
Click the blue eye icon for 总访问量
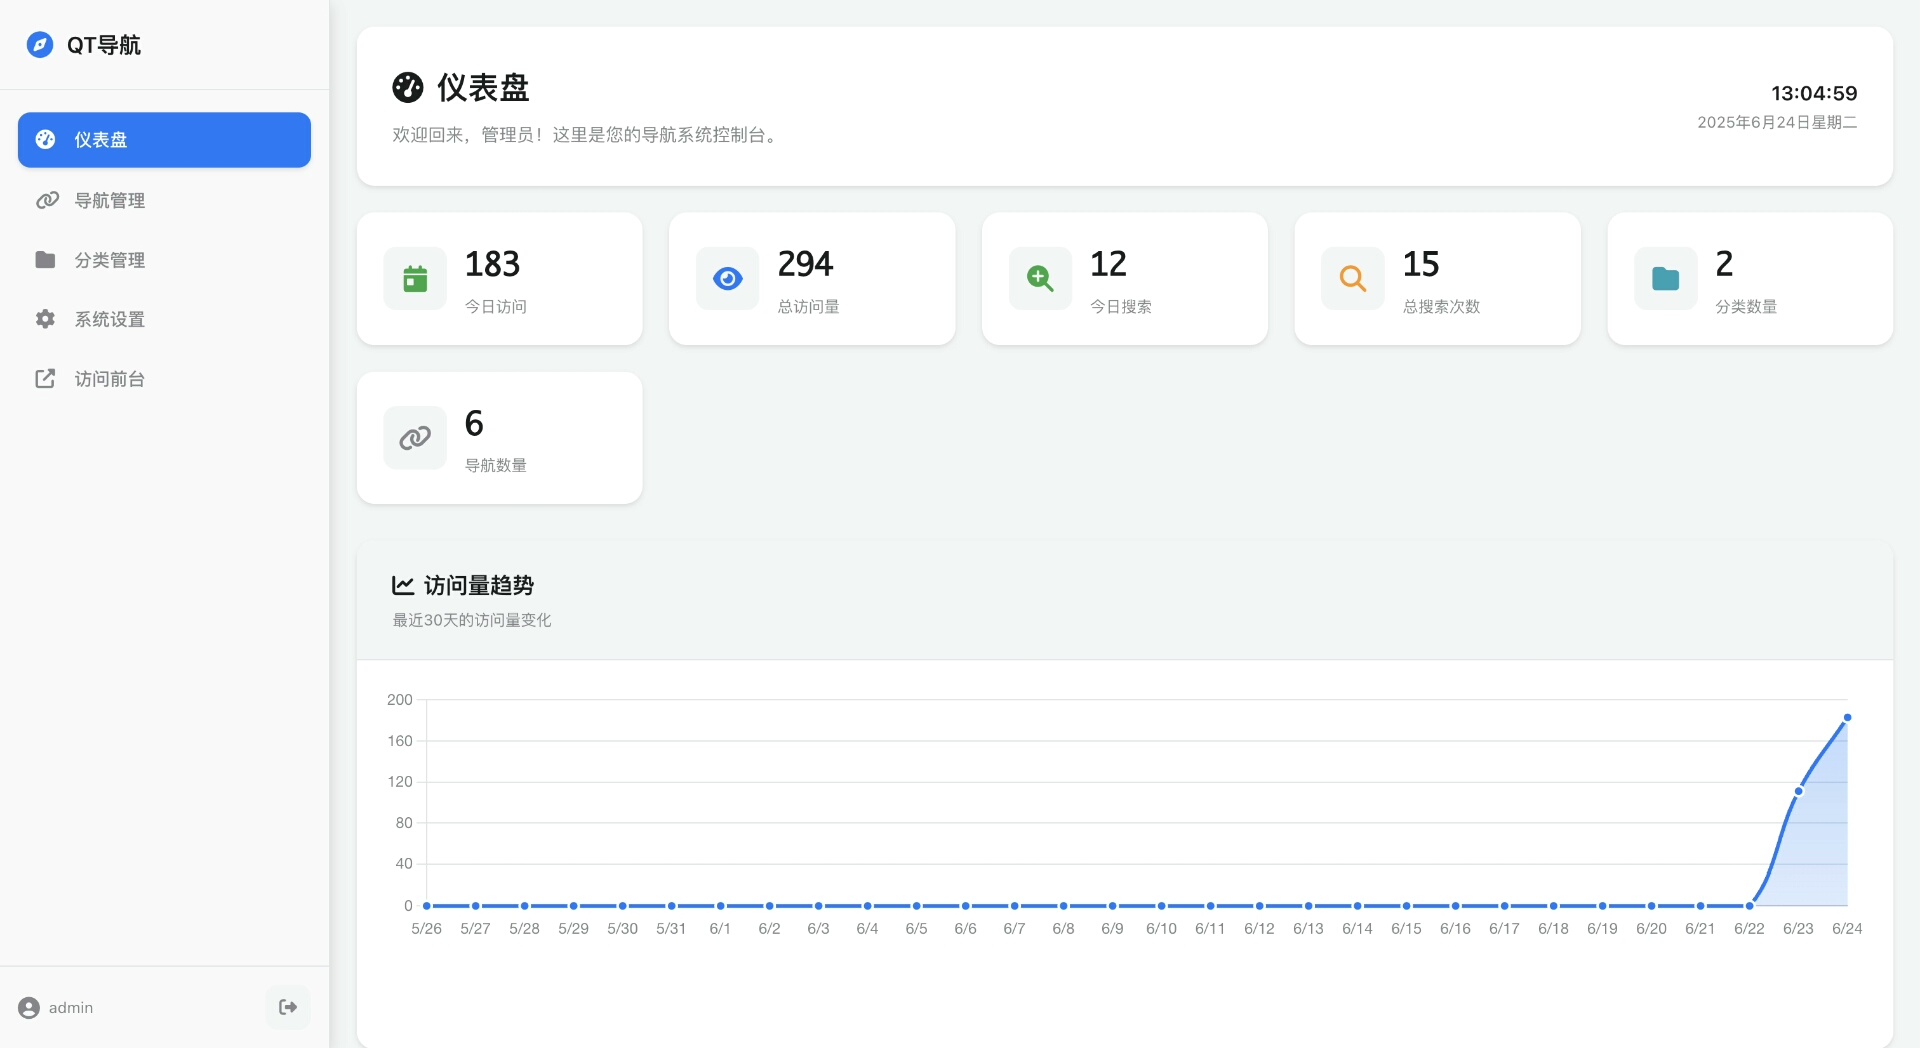(728, 279)
